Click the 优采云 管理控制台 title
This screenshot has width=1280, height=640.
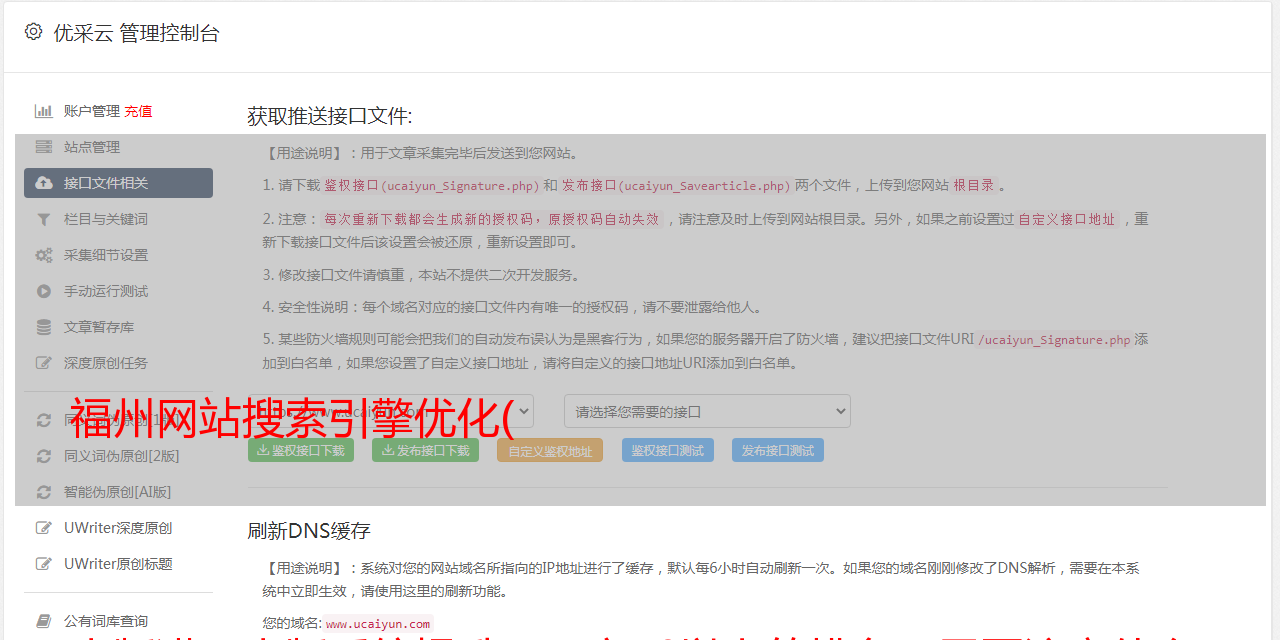[136, 33]
